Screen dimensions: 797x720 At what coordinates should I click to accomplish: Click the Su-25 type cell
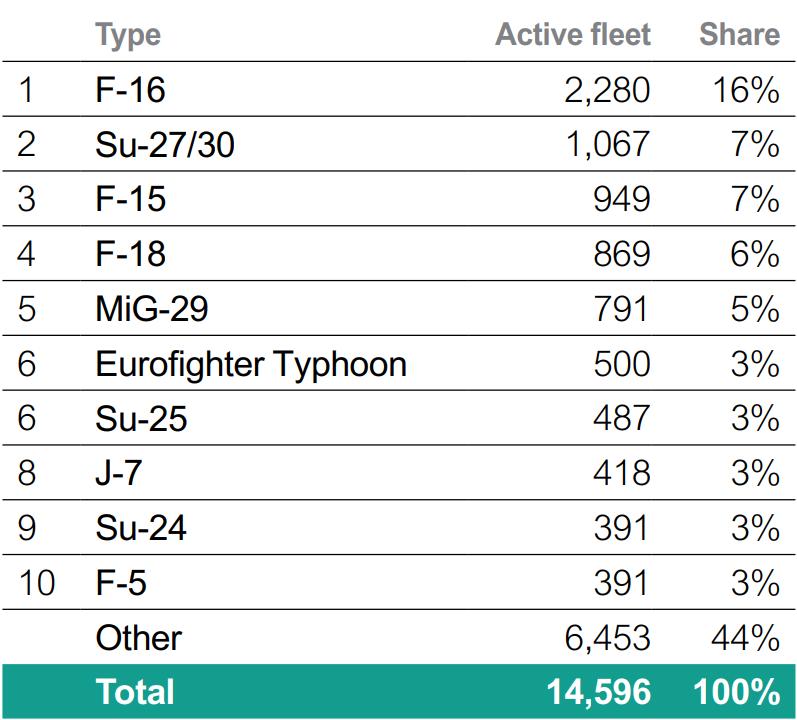(141, 418)
